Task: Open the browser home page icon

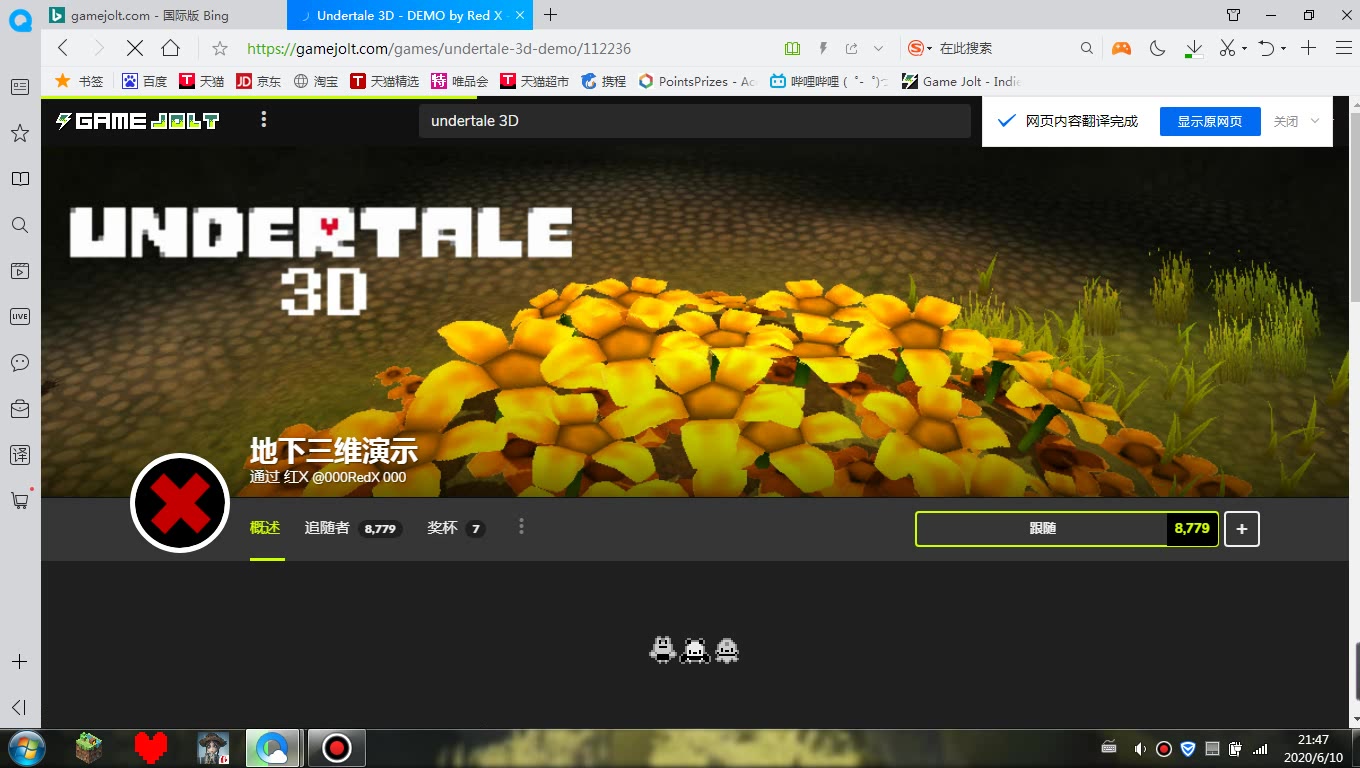Action: pos(171,48)
